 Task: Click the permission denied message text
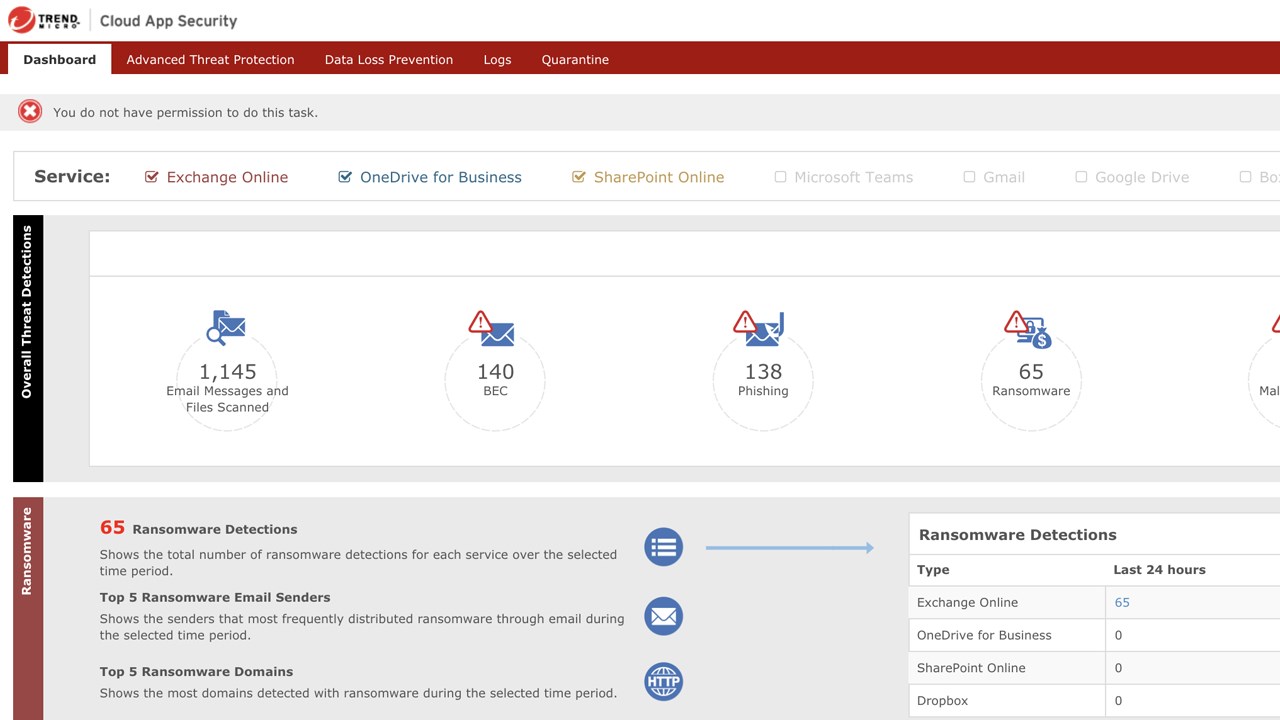[185, 112]
